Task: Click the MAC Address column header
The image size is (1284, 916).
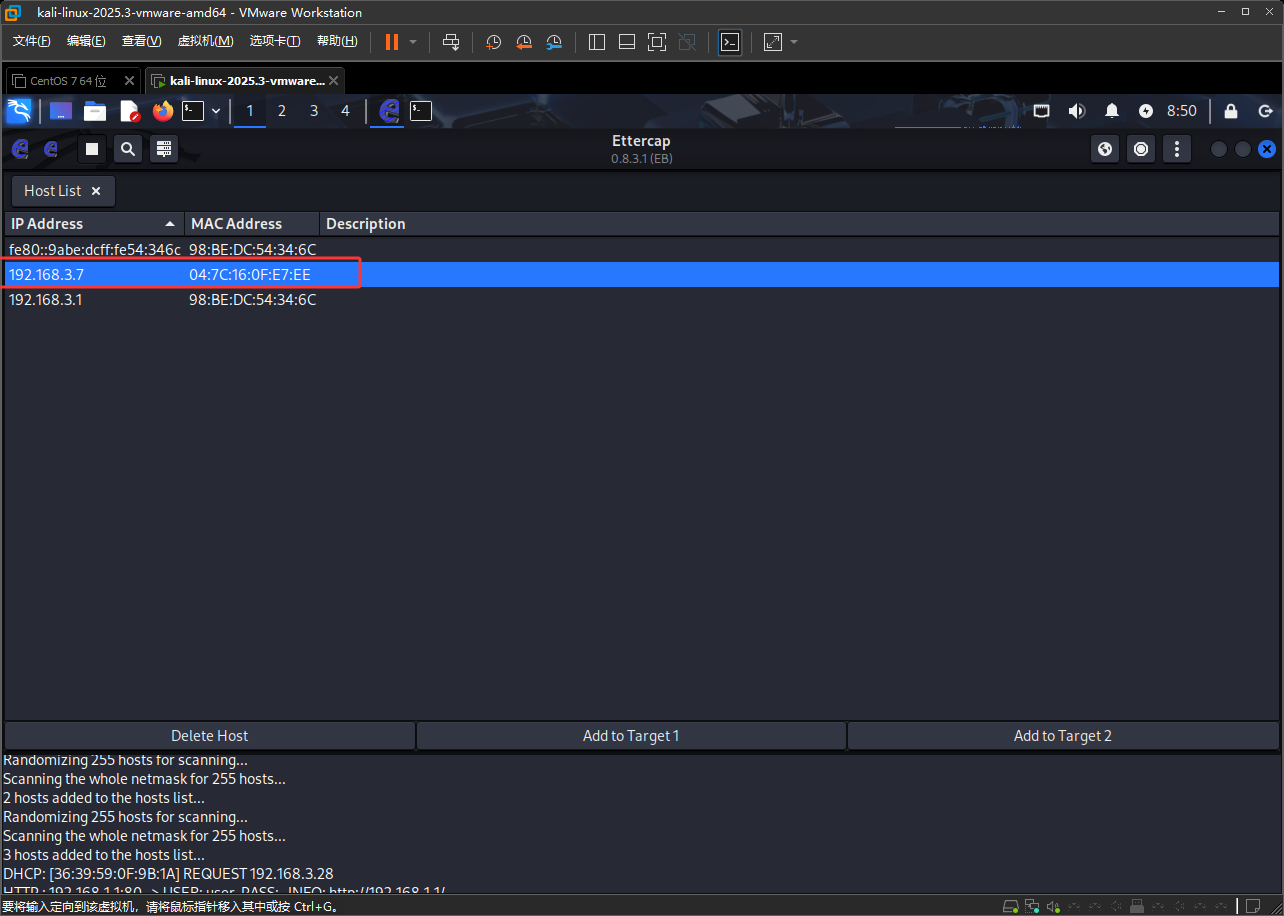Action: (x=252, y=224)
